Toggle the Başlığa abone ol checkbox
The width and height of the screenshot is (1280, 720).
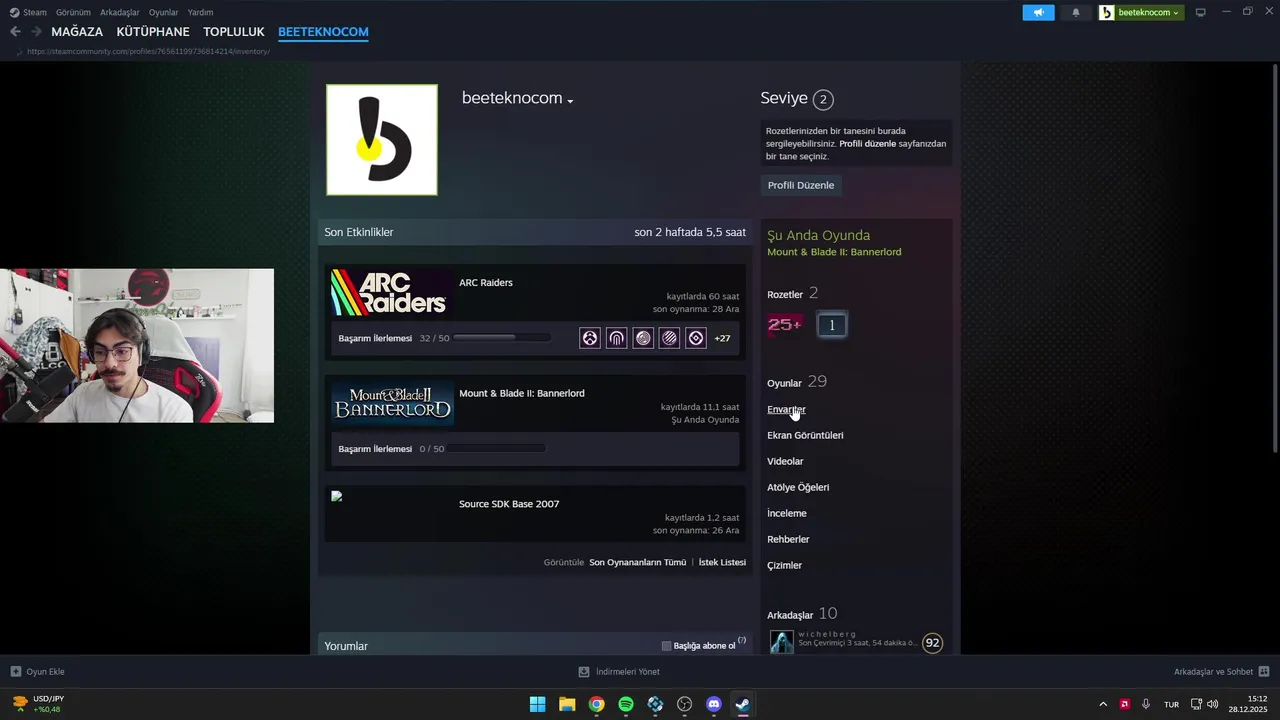pos(666,646)
